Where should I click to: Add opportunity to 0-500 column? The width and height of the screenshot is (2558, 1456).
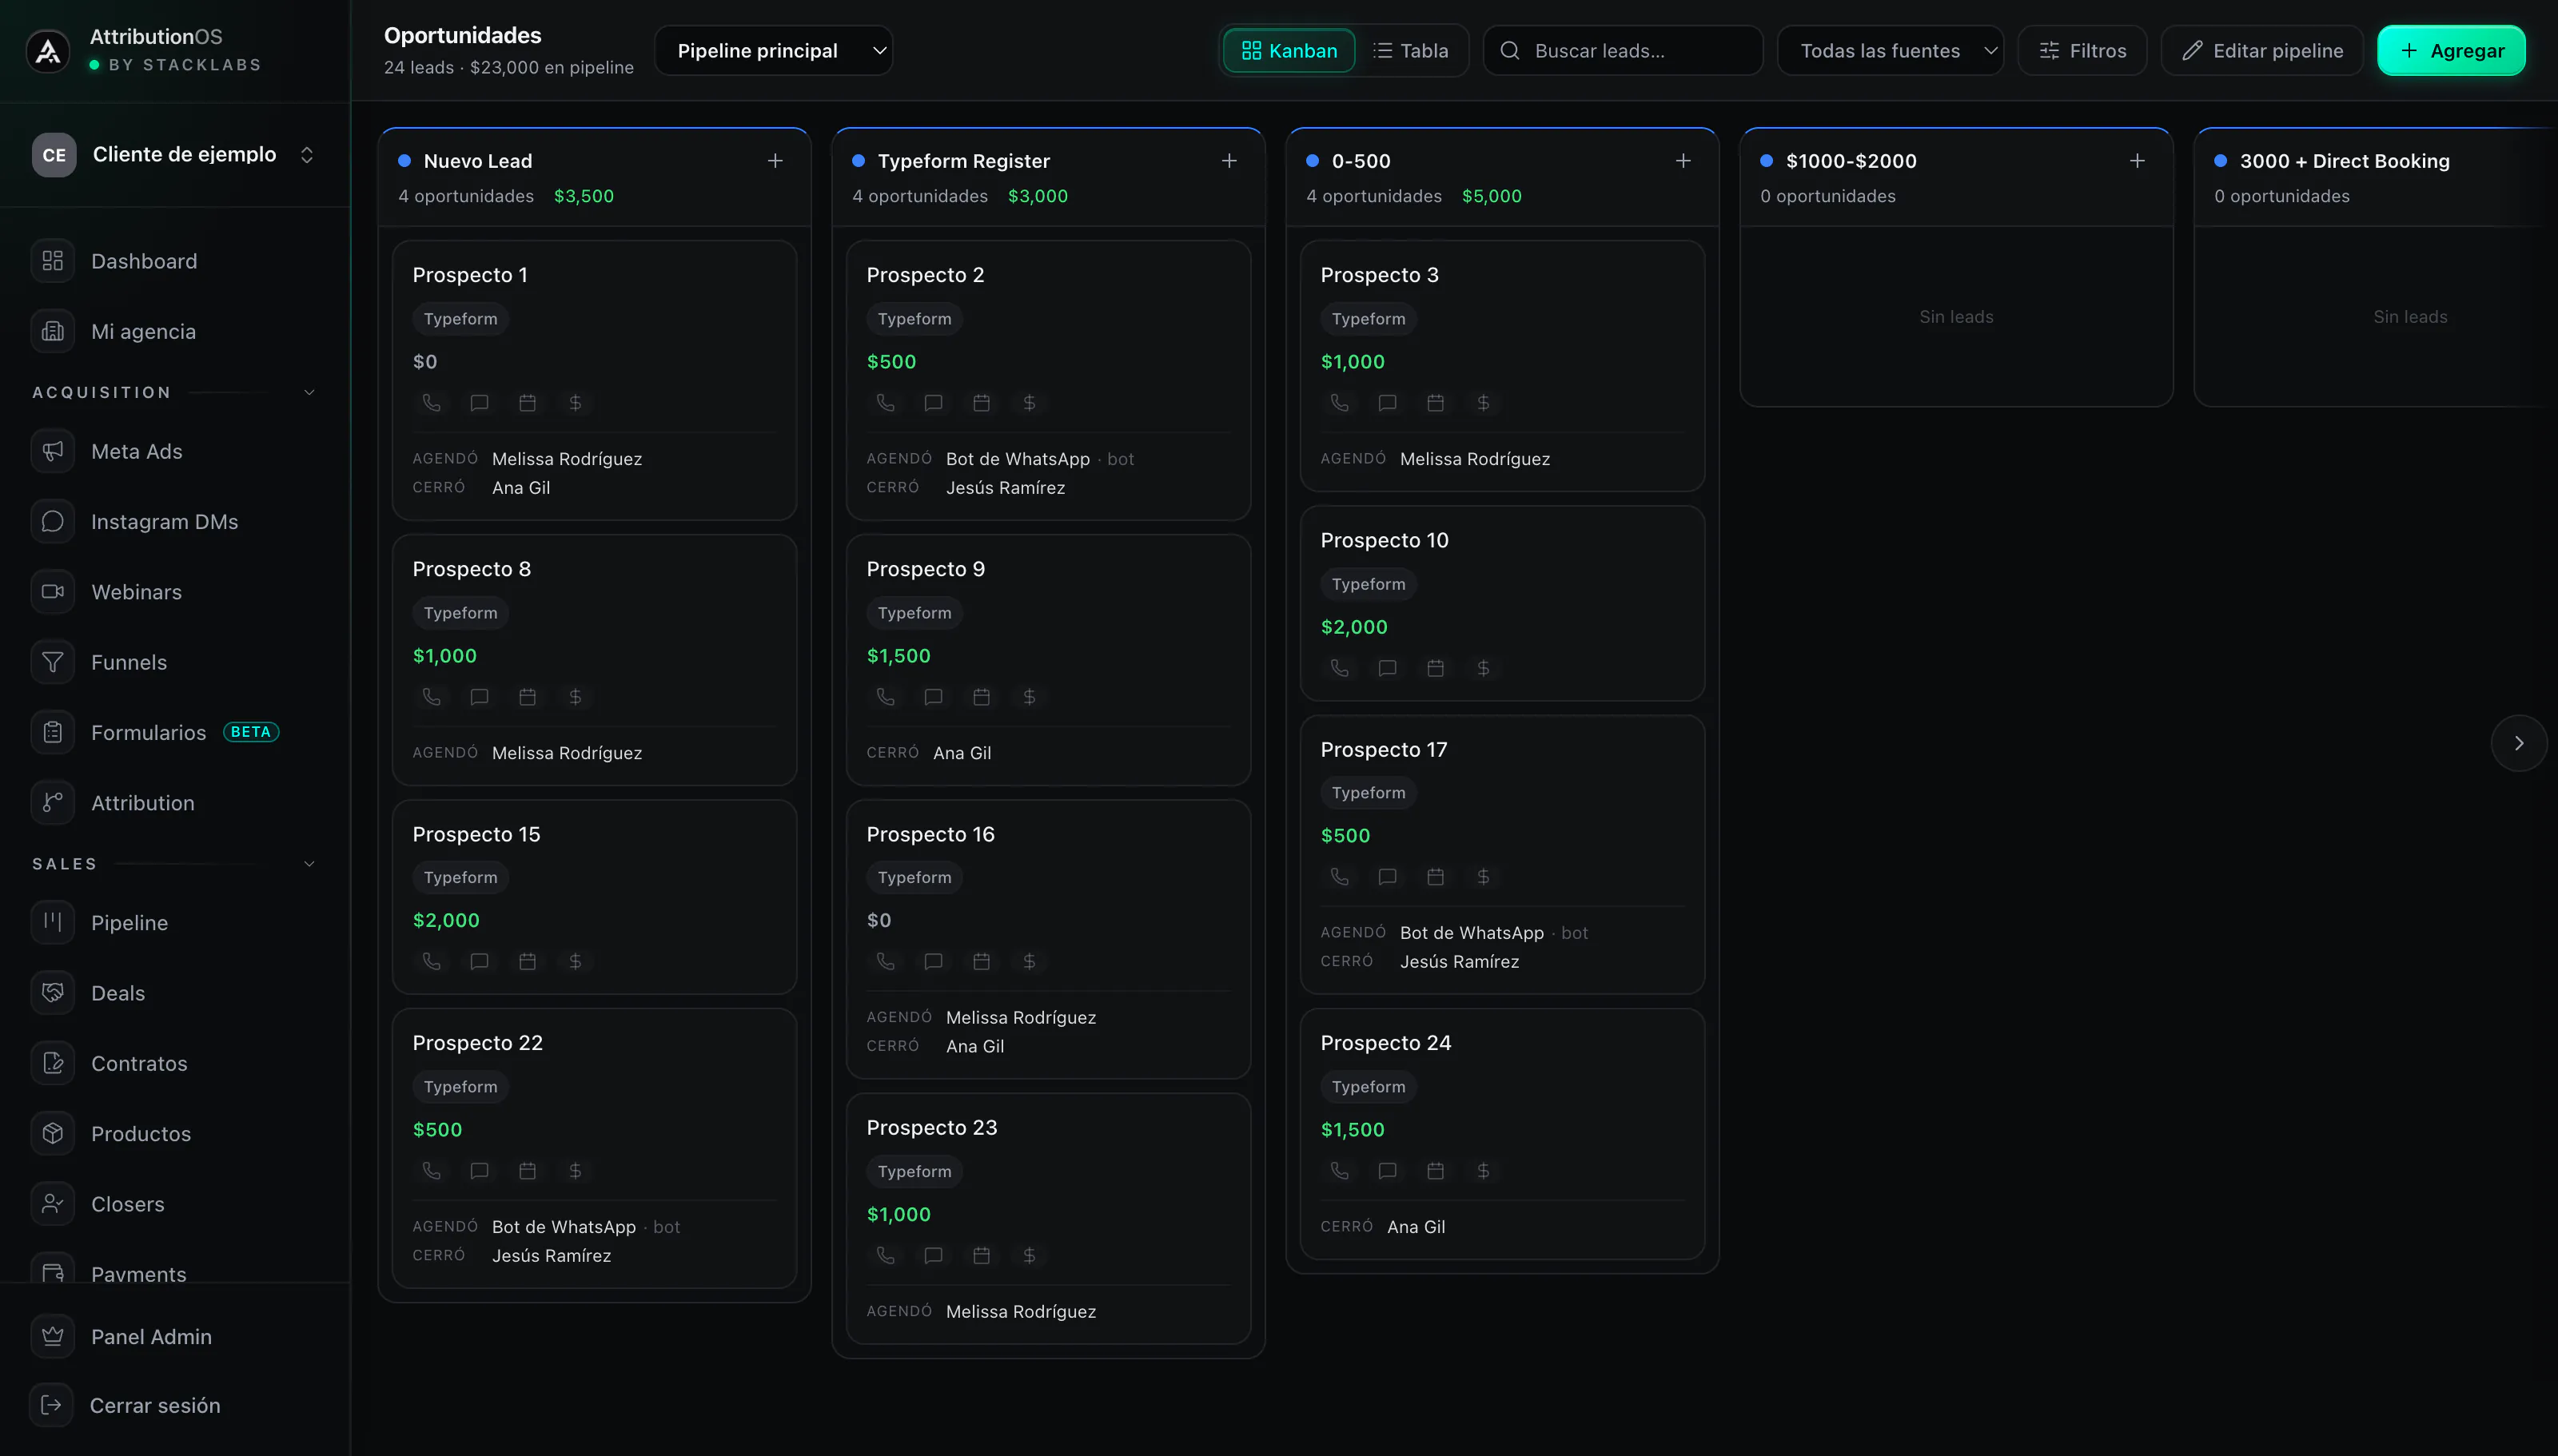coord(1683,161)
